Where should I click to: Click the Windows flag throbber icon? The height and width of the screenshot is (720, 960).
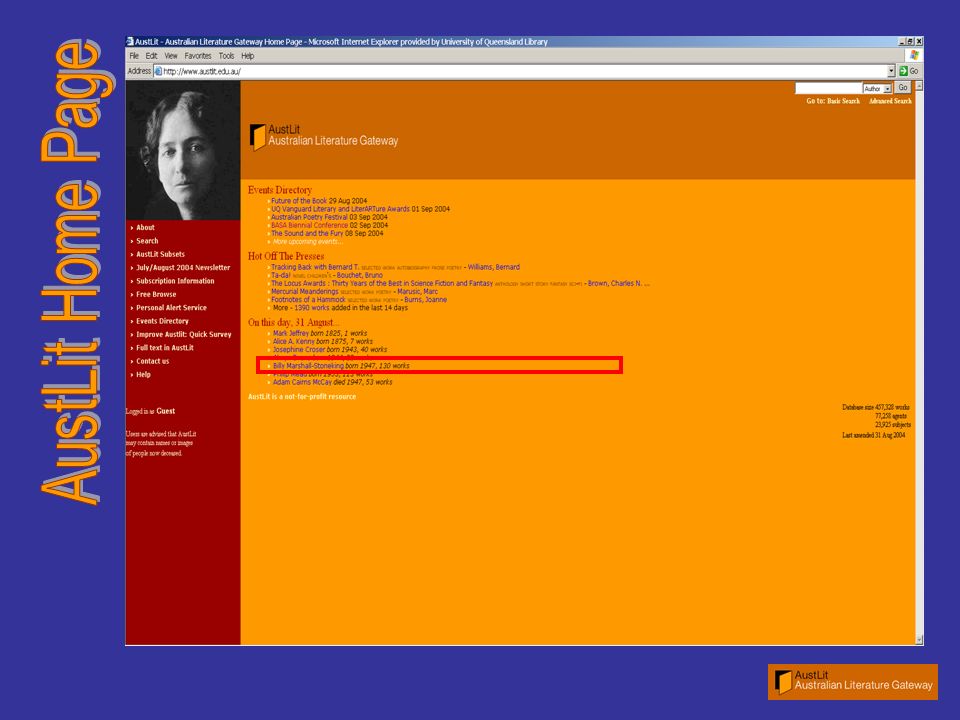[x=914, y=55]
